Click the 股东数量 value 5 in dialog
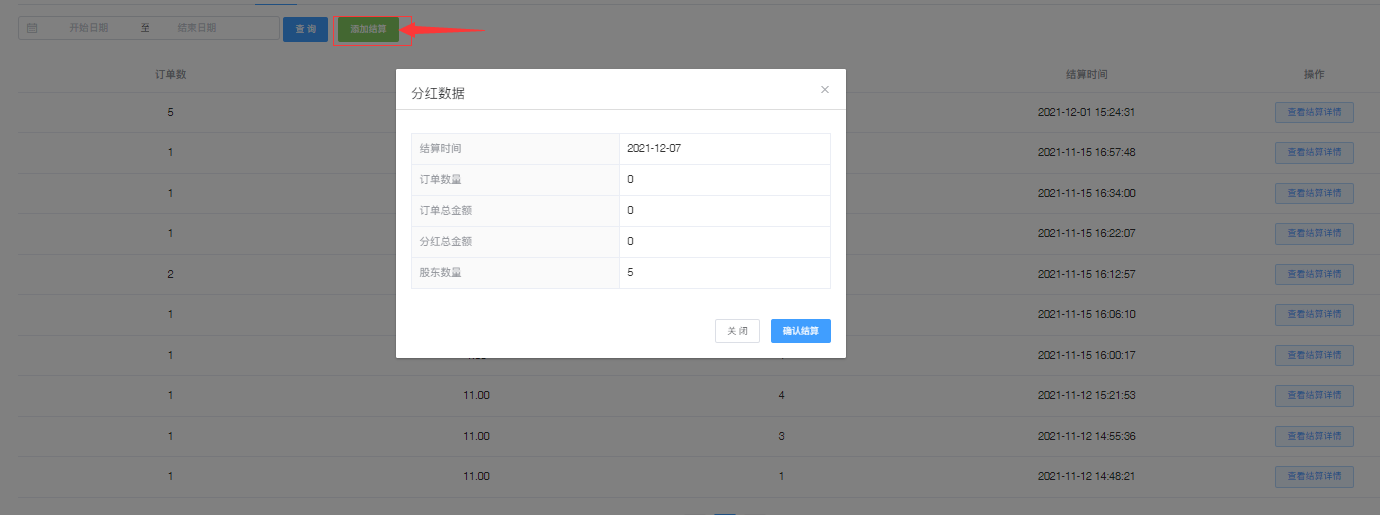This screenshot has height=515, width=1380. coord(630,272)
